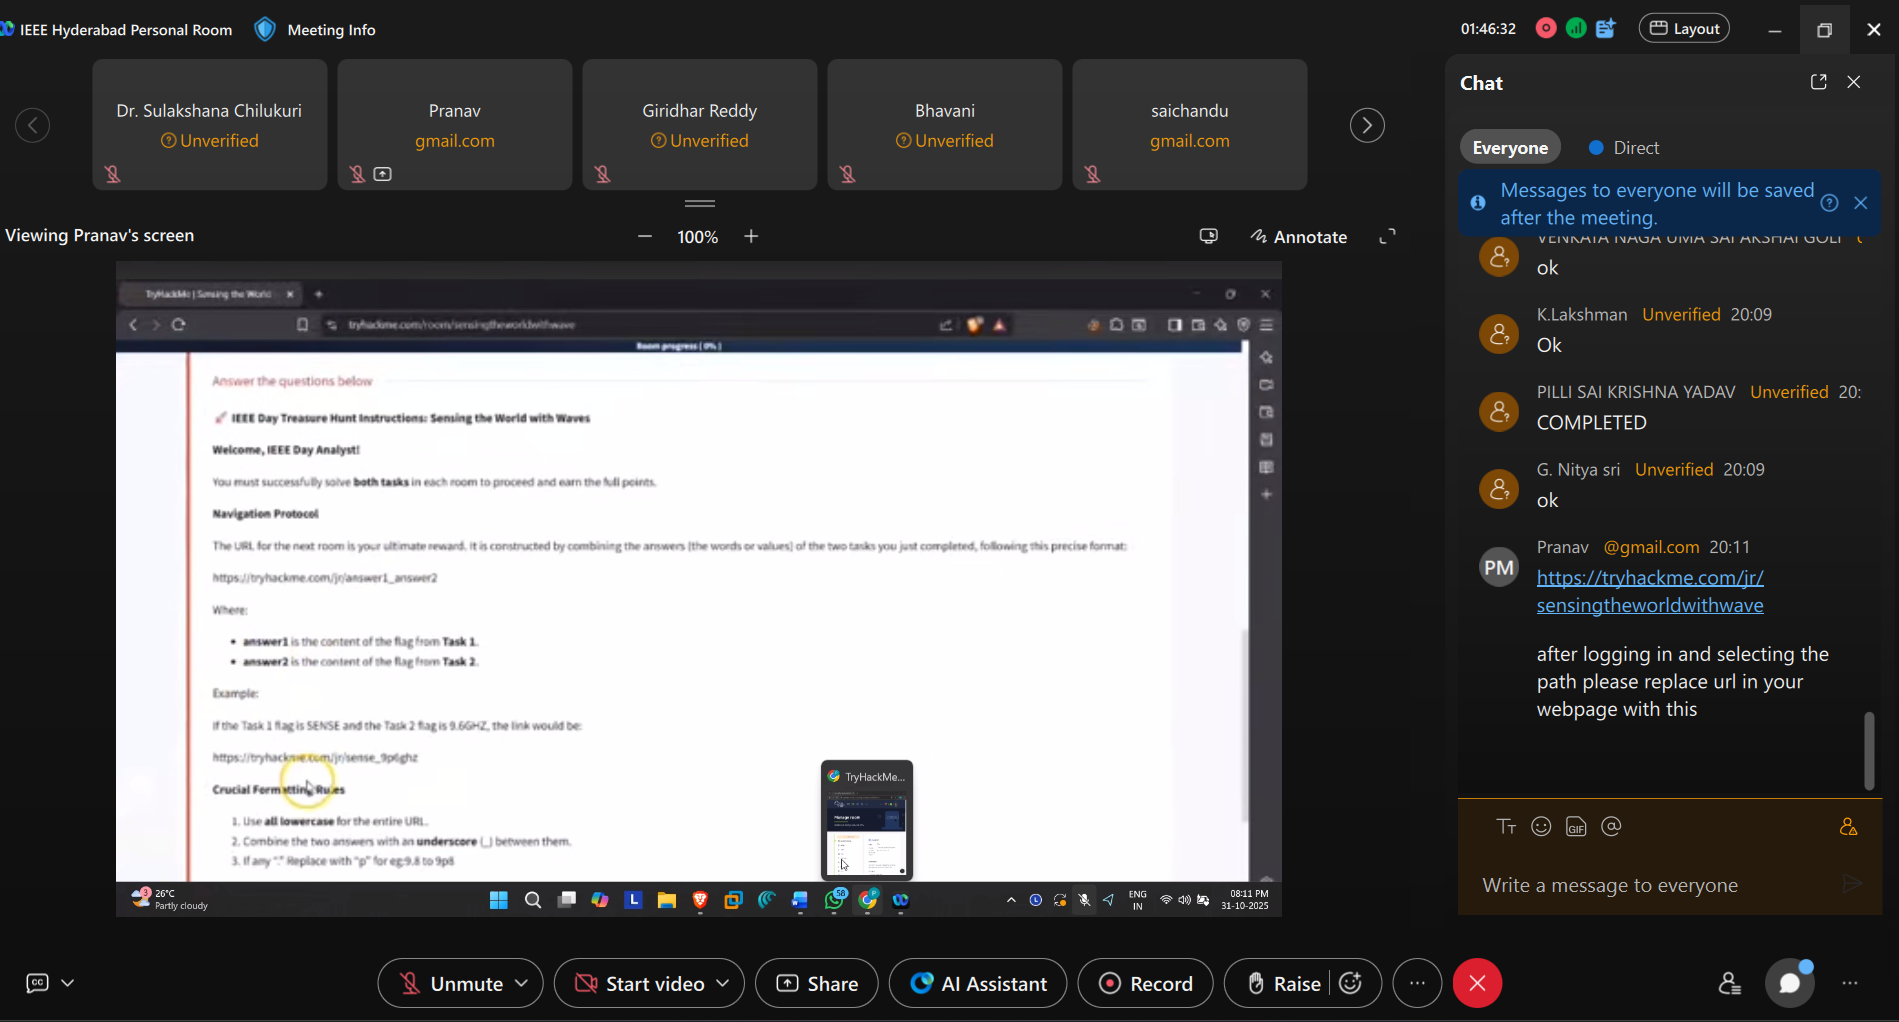Zoom in shared screen with plus
The image size is (1899, 1022).
[751, 236]
